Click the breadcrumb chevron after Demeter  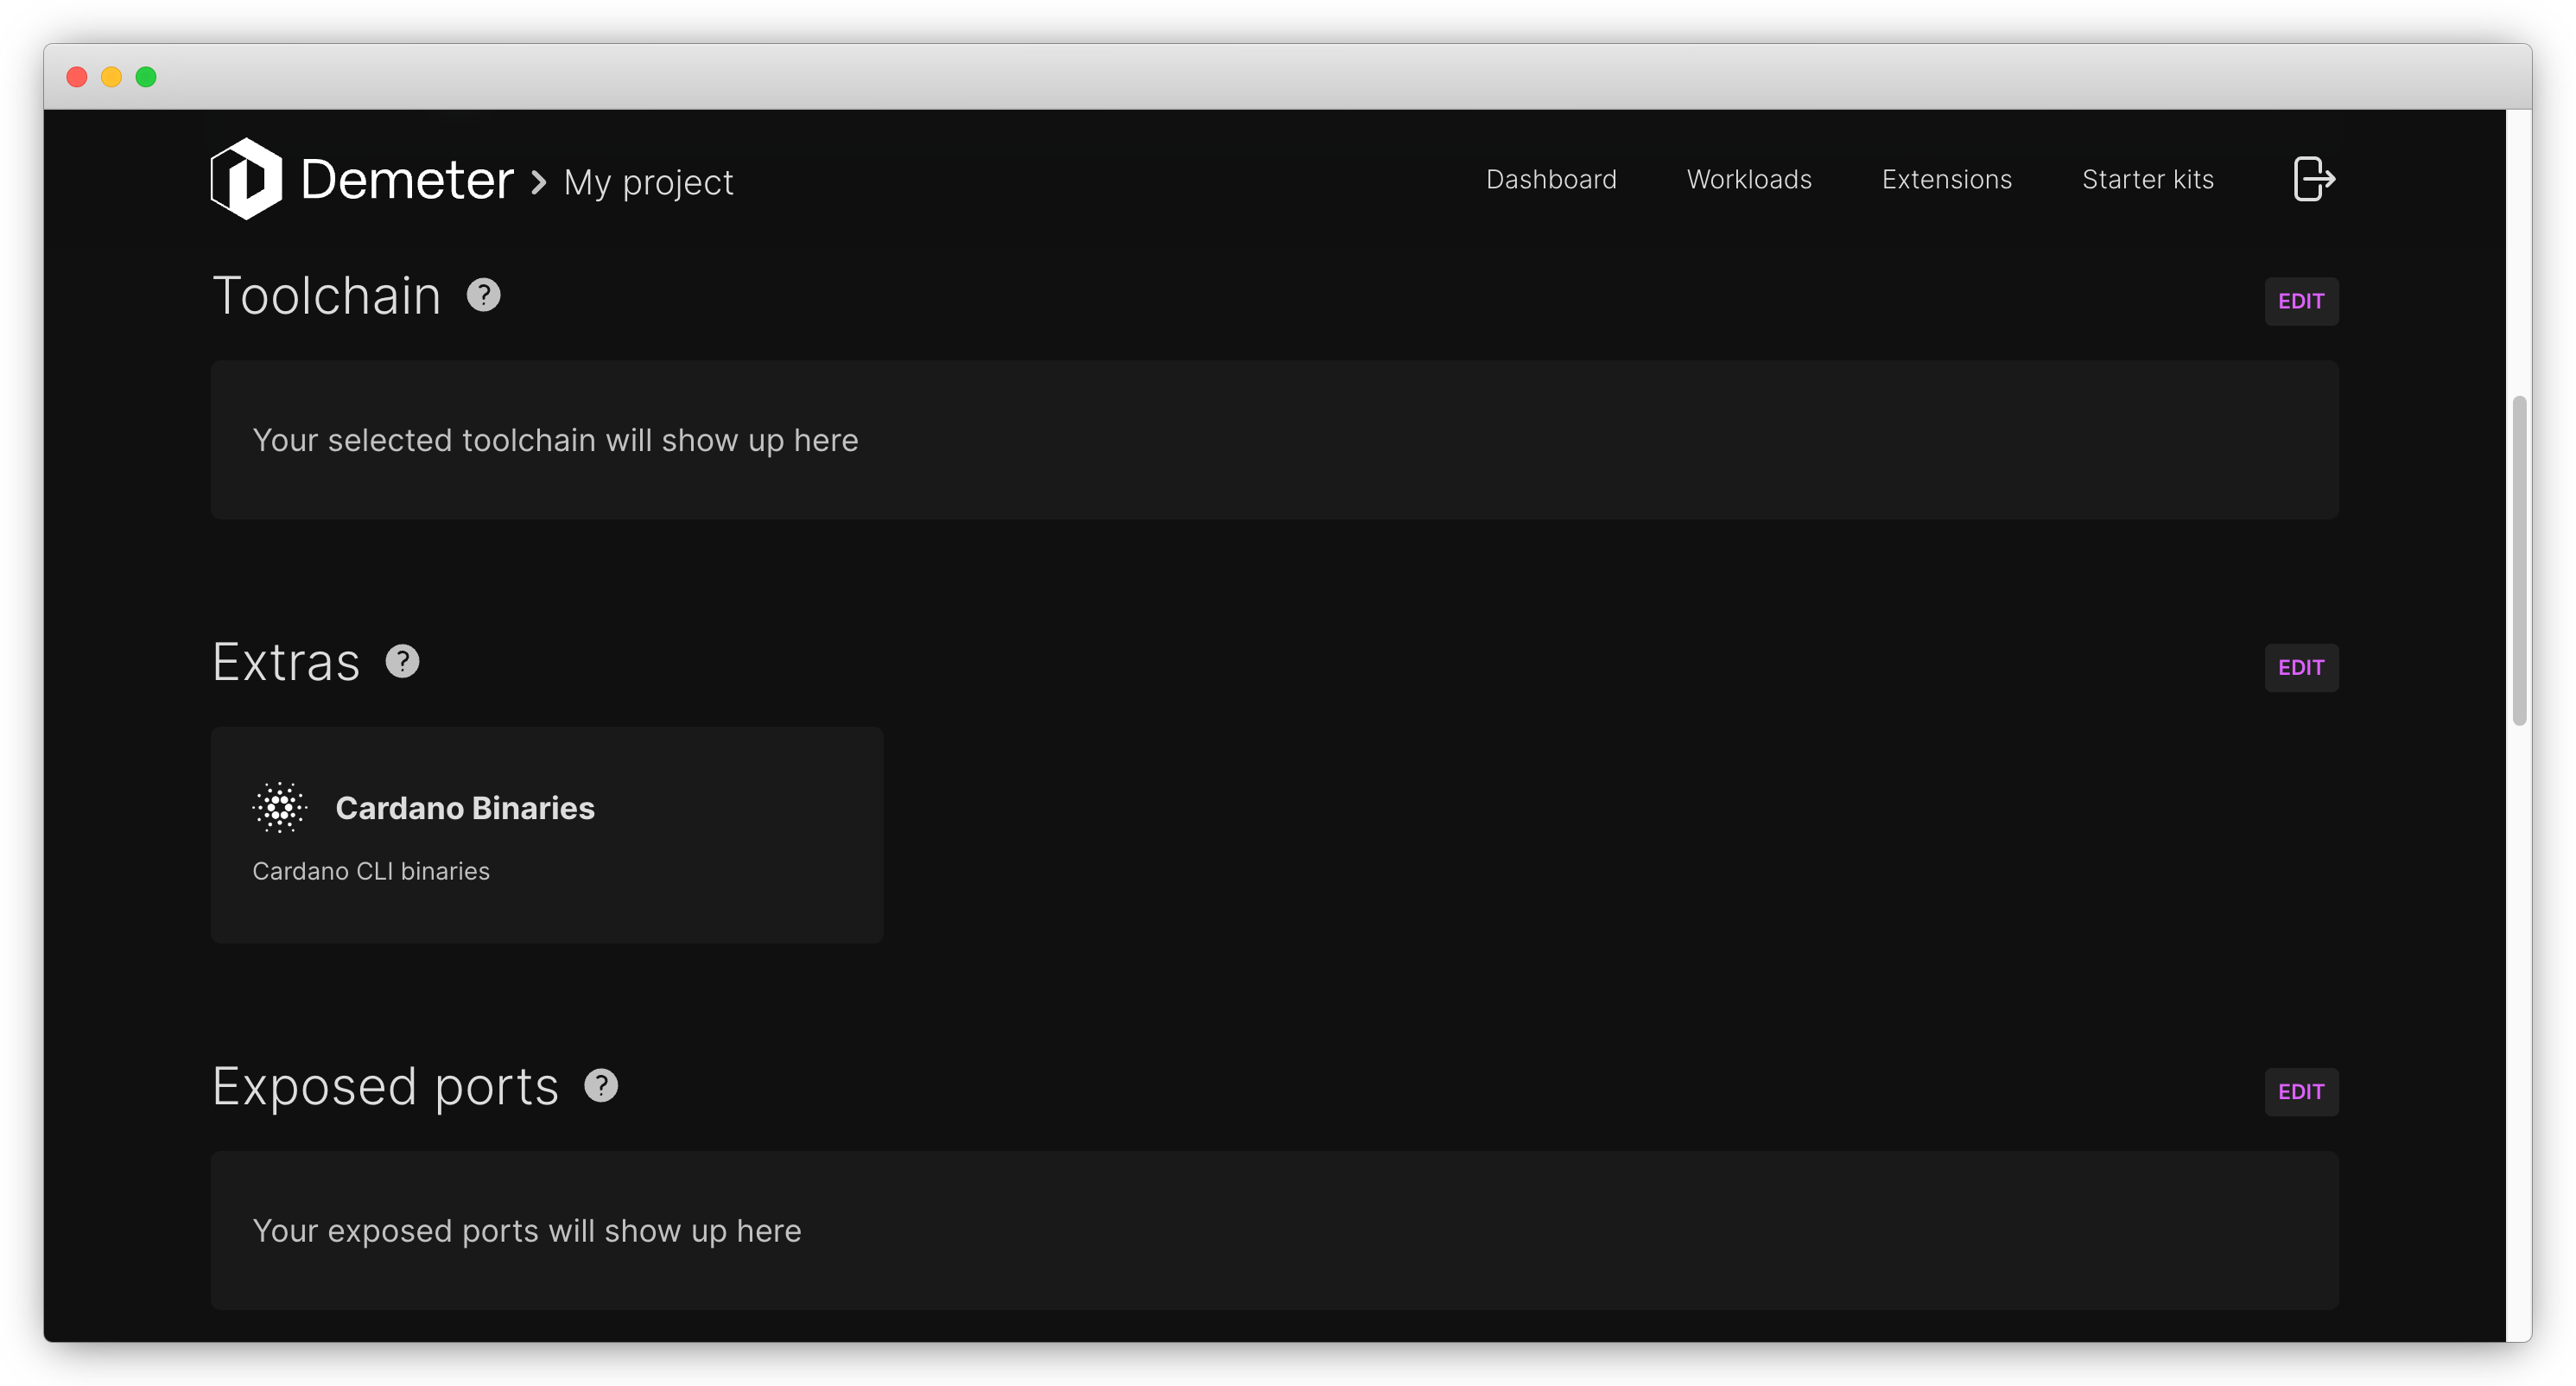coord(538,182)
